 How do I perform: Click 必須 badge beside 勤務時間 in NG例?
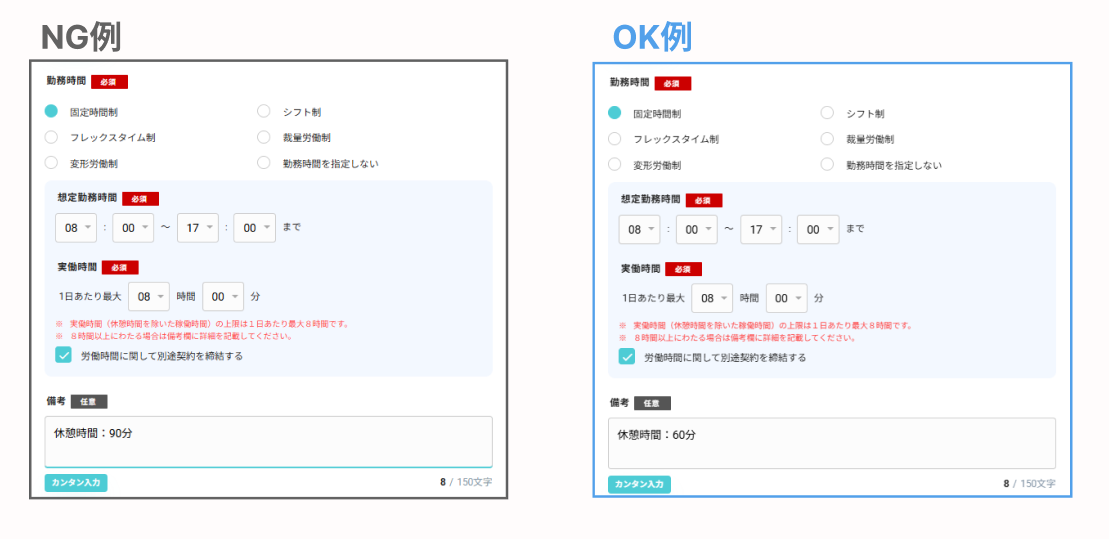[109, 82]
